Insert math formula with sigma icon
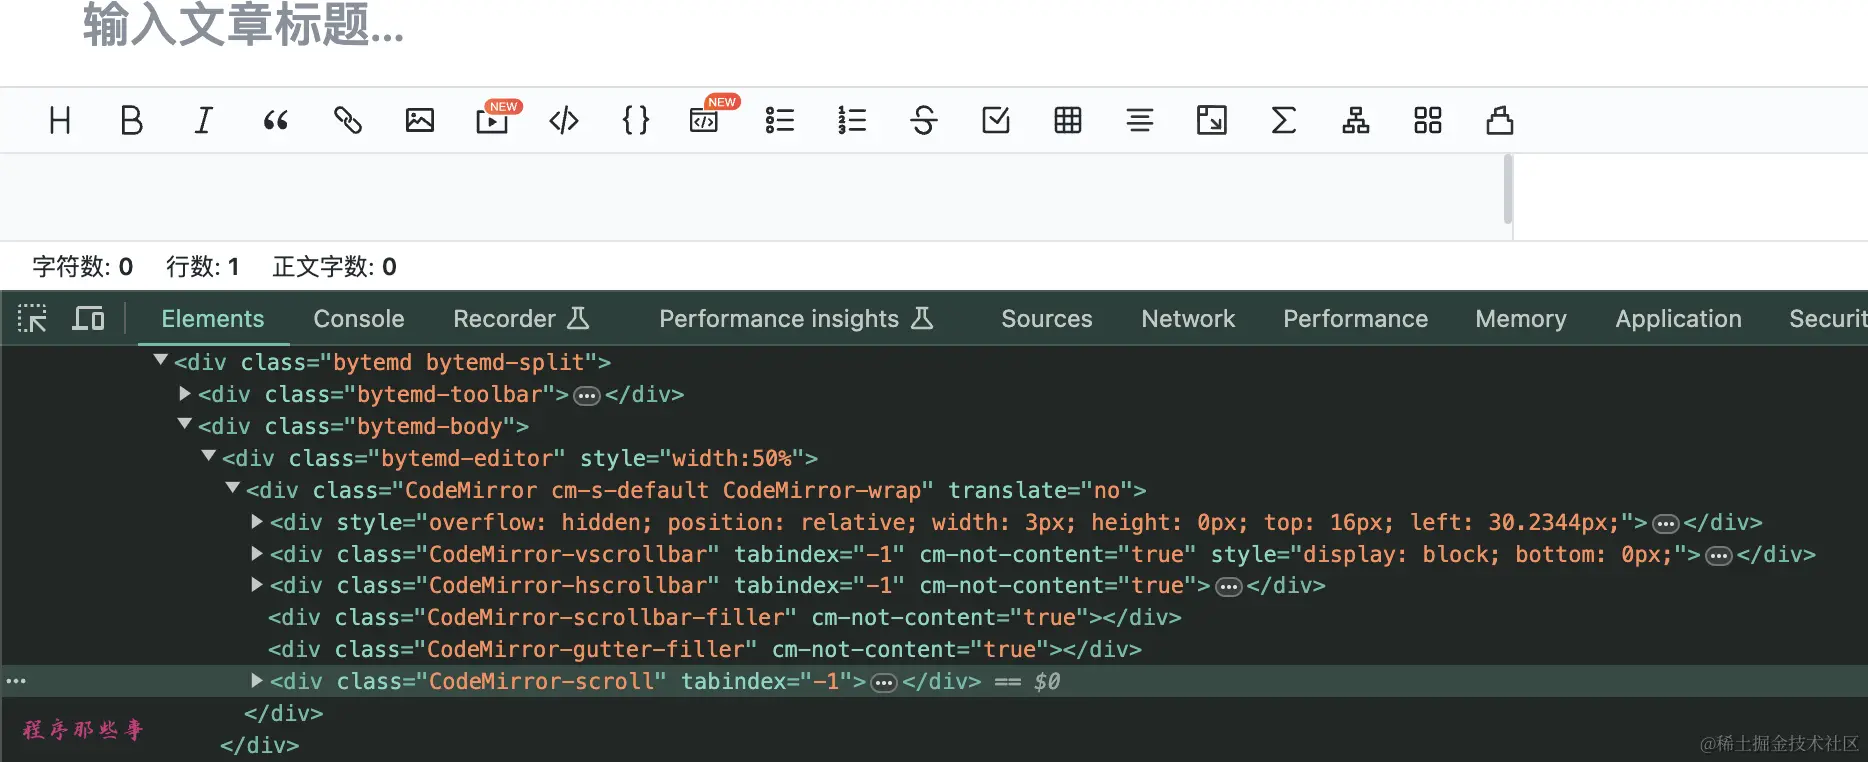 (1284, 121)
